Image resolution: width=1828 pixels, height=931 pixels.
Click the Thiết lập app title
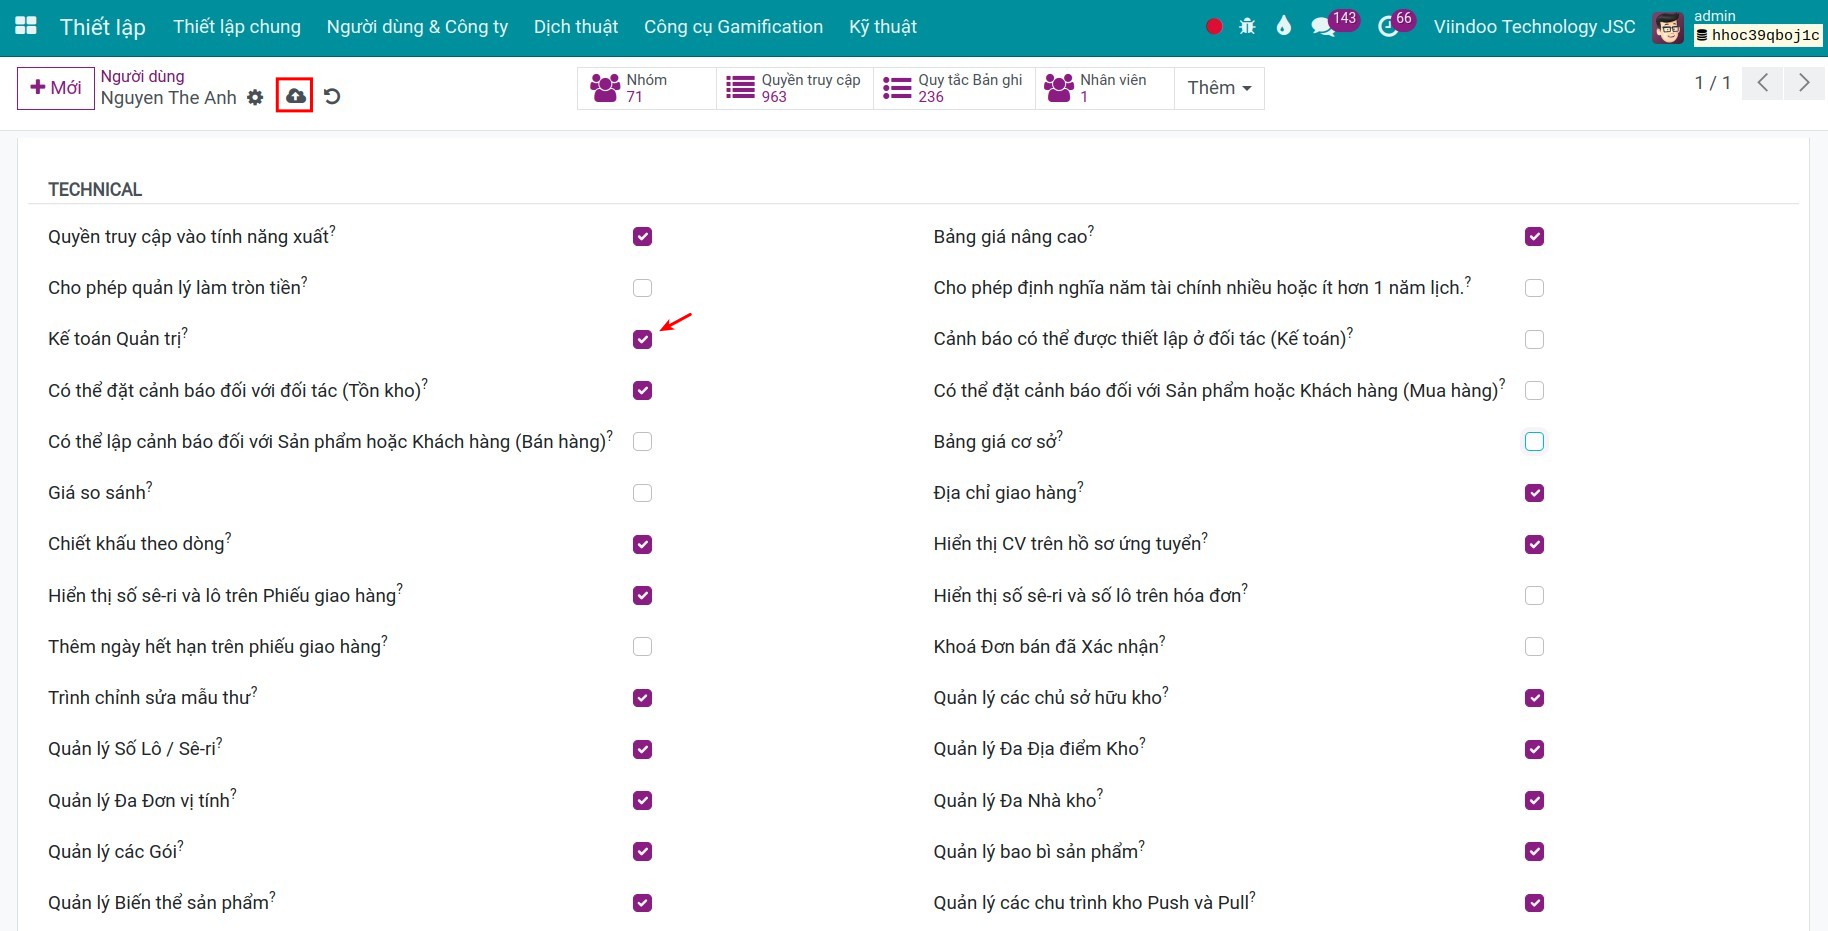tap(102, 27)
